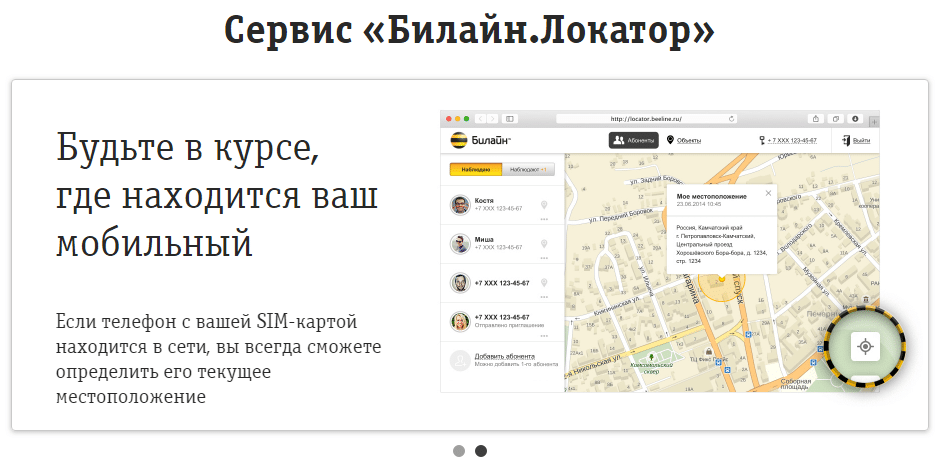Click the location pin for Миша
The height and width of the screenshot is (470, 941).
544,244
